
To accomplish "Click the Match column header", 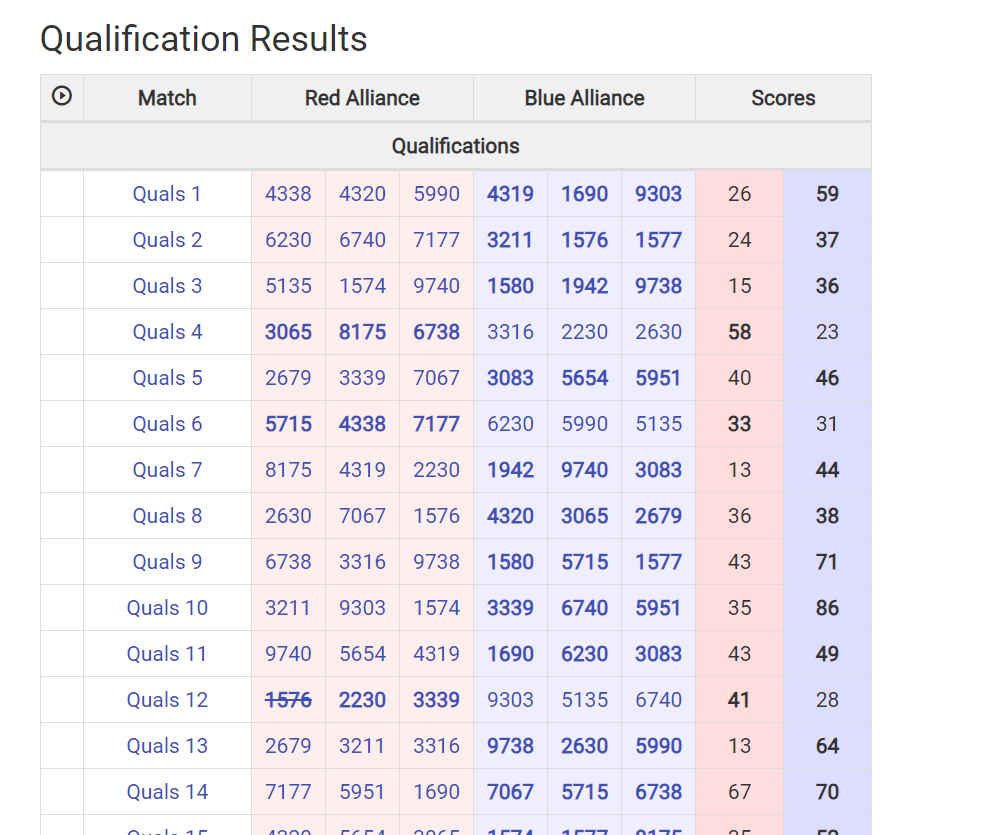I will (x=167, y=98).
